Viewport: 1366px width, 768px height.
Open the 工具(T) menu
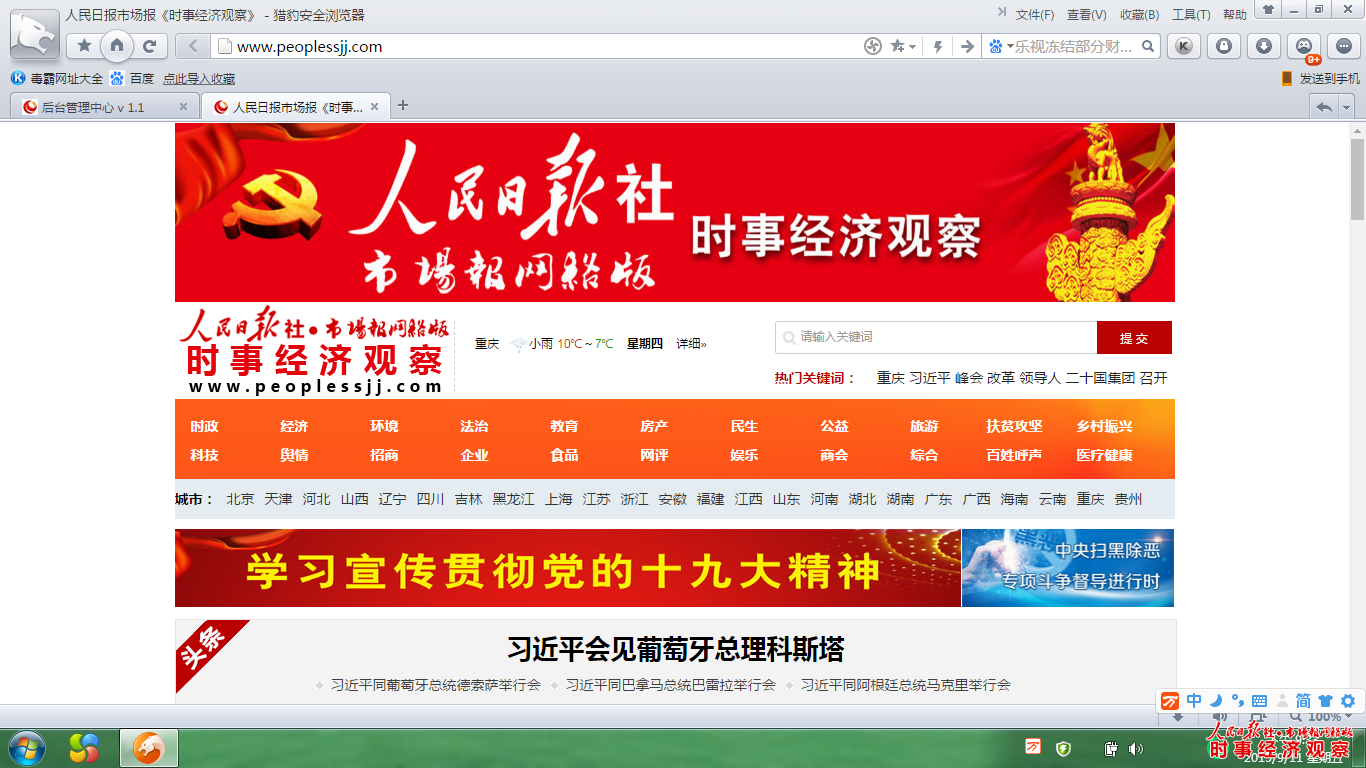(x=1191, y=15)
